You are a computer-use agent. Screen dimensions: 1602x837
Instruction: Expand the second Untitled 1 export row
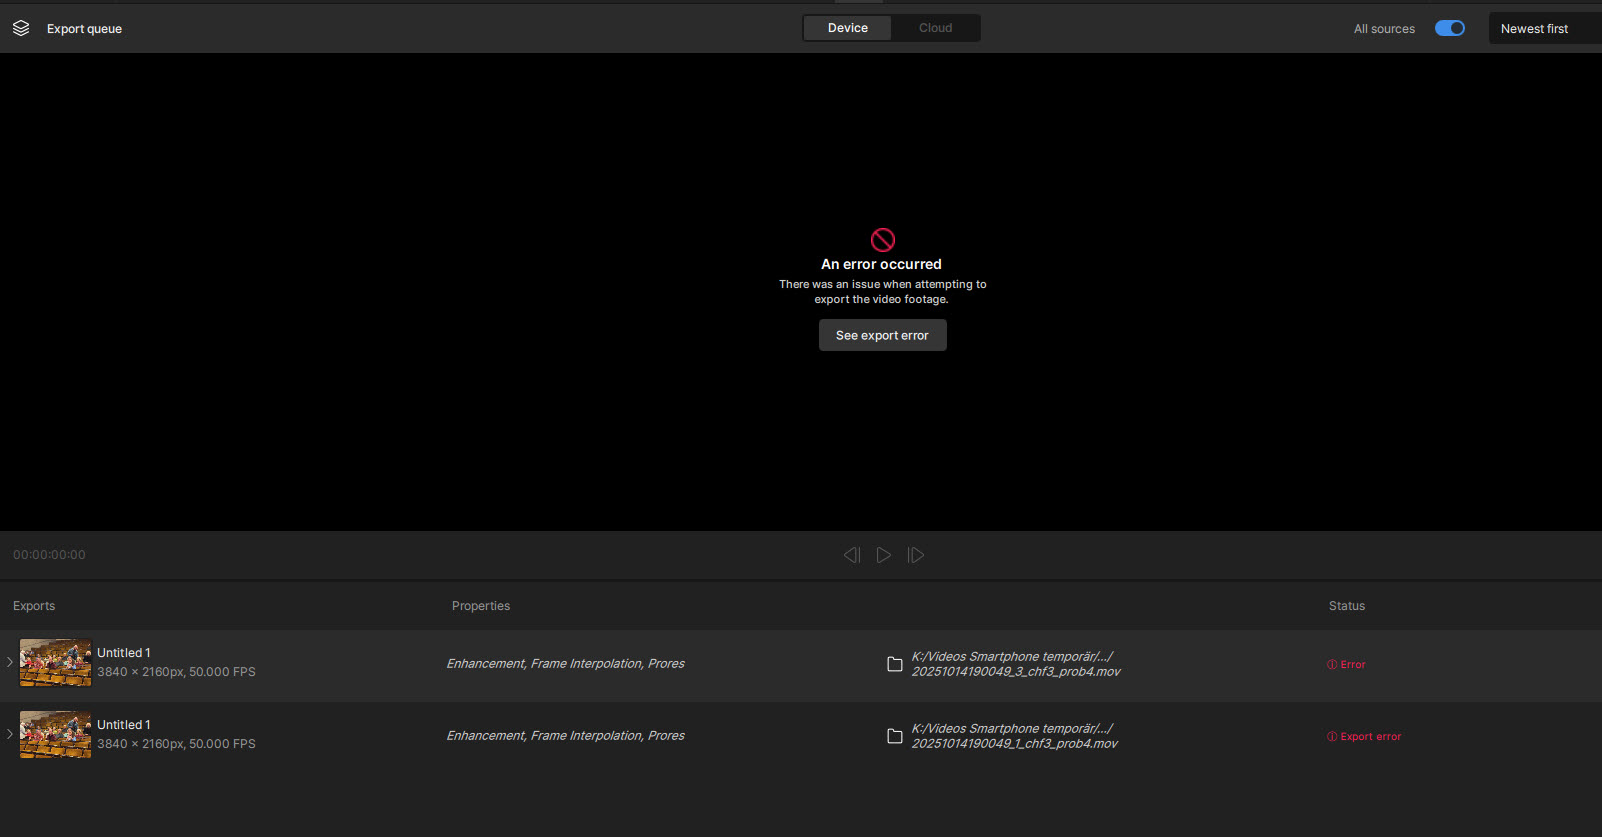pyautogui.click(x=10, y=734)
